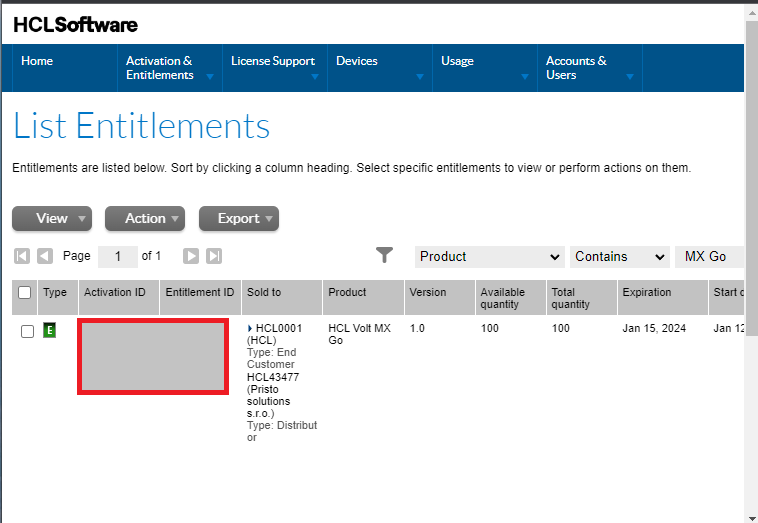Open Activation & Entitlements menu

168,68
